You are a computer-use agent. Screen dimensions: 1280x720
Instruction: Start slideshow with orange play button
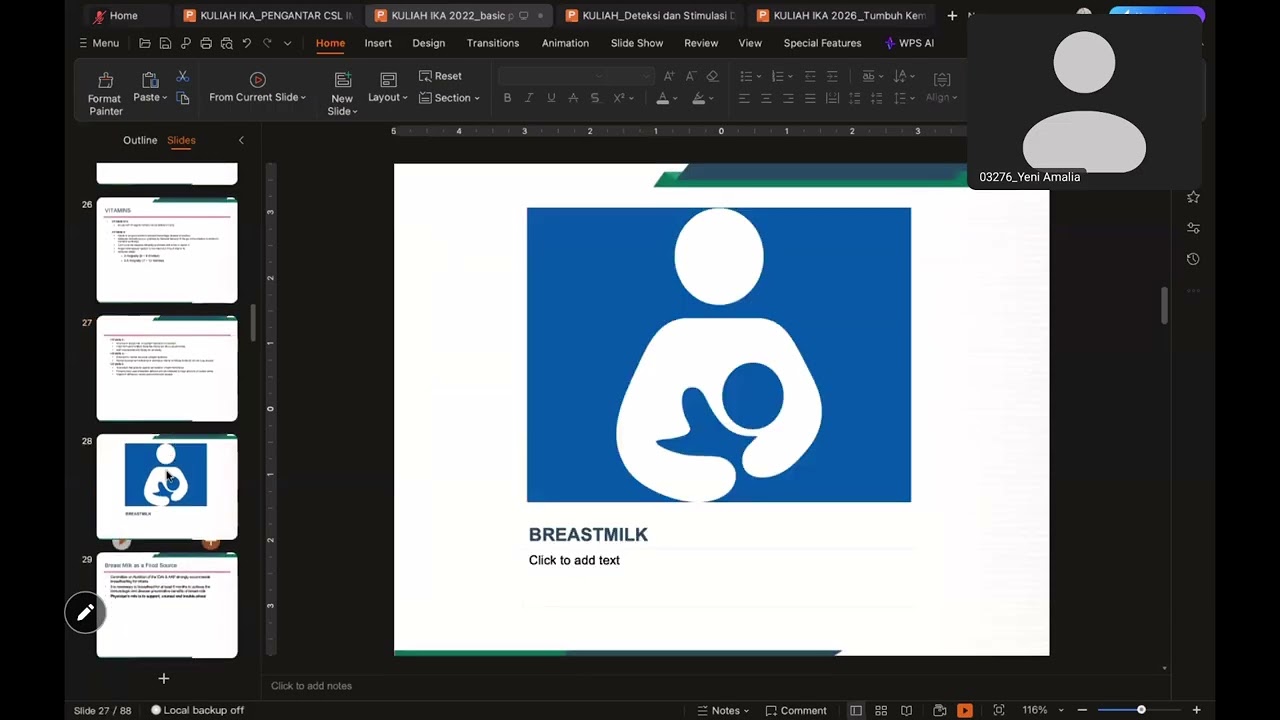click(x=965, y=710)
